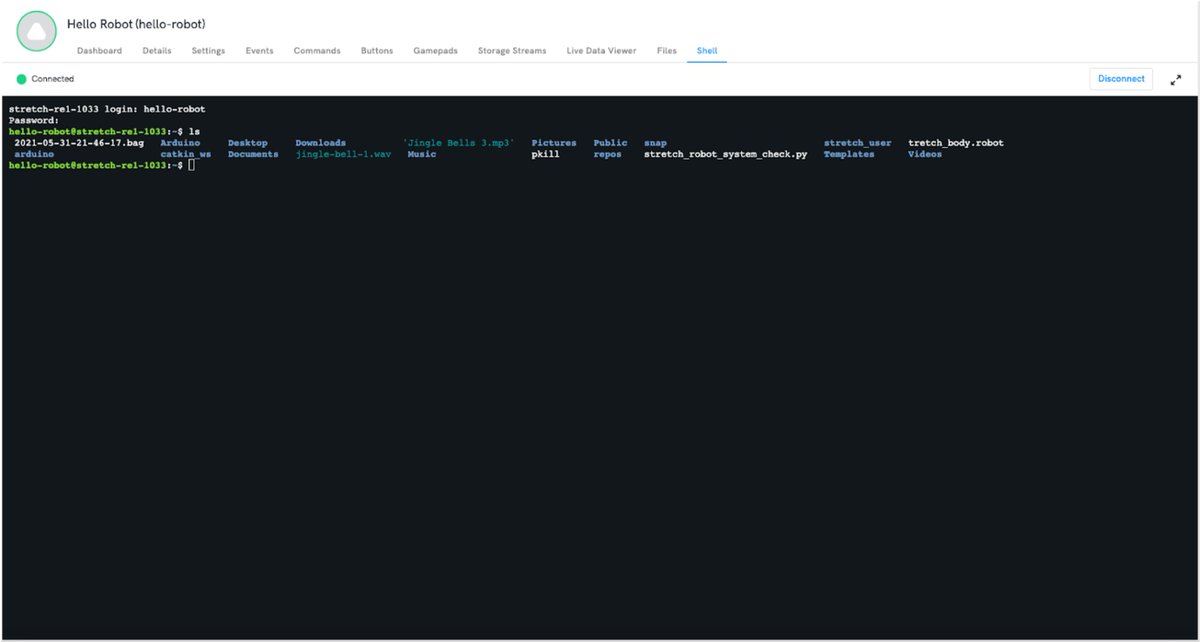
Task: Click the capitalized Arduino directory name
Action: (180, 143)
